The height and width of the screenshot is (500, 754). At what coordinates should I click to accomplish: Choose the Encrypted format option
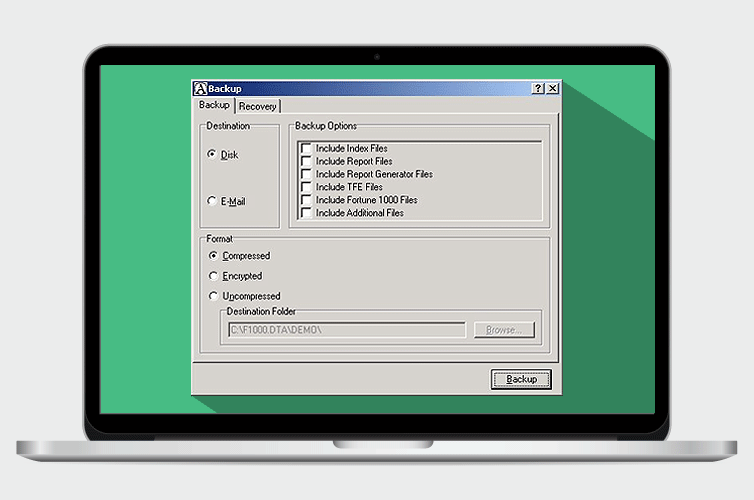(213, 275)
